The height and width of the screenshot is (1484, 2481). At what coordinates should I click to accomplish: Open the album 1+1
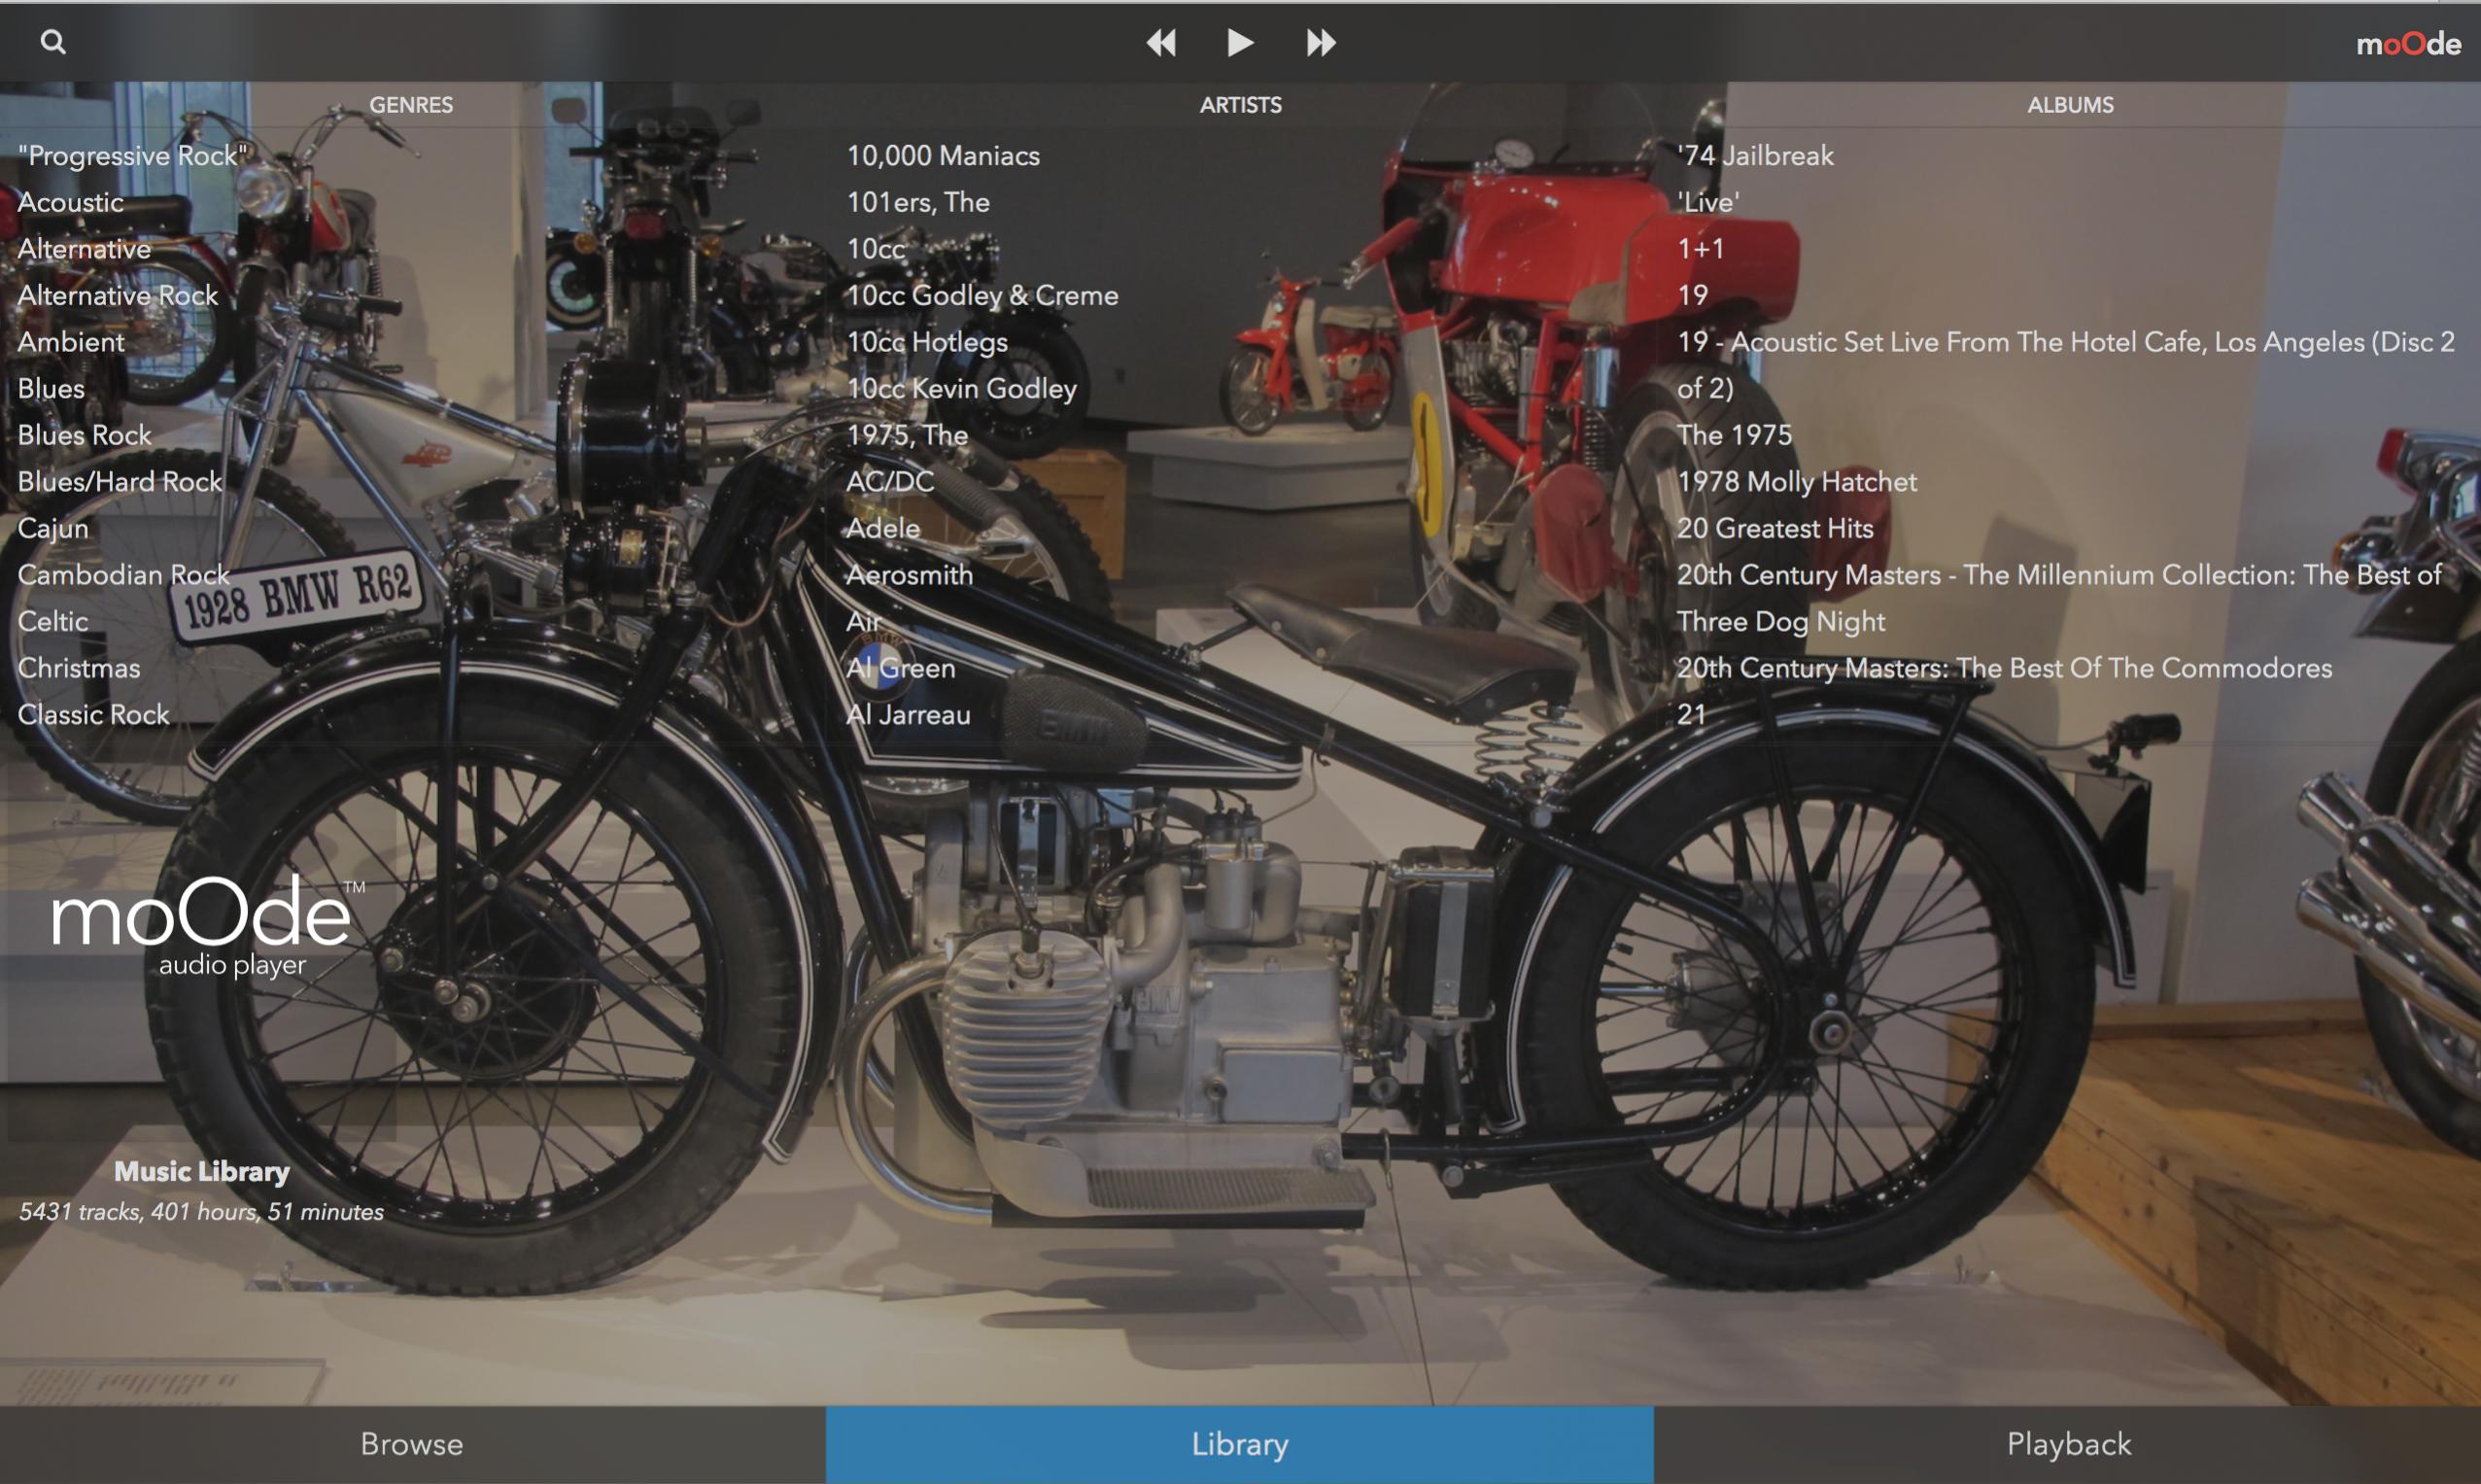click(1700, 249)
